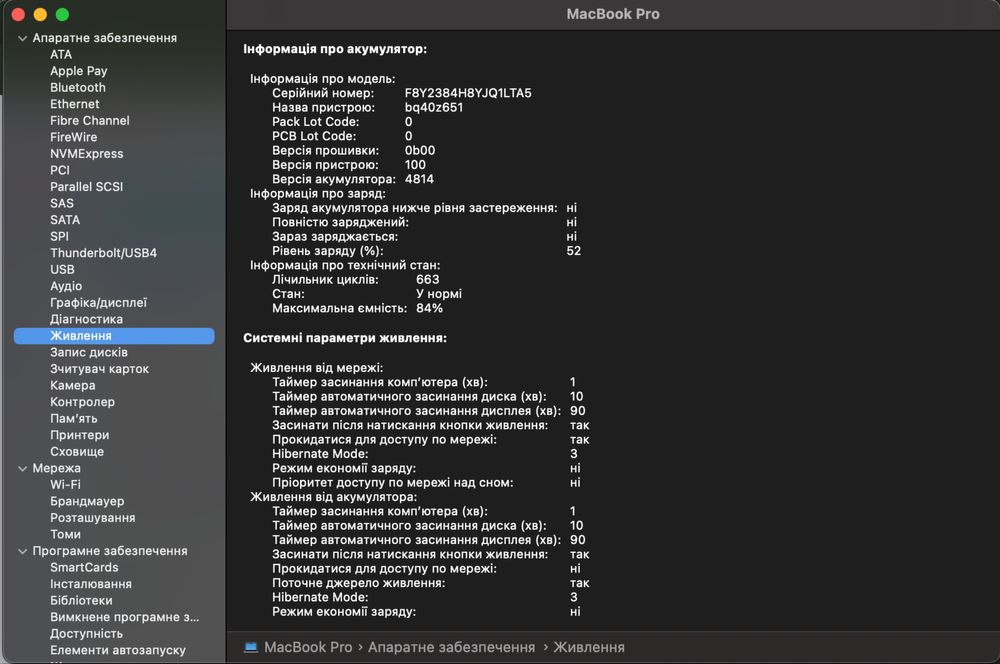Click Живлення in breadcrumb path
This screenshot has width=1000, height=664.
(x=589, y=649)
